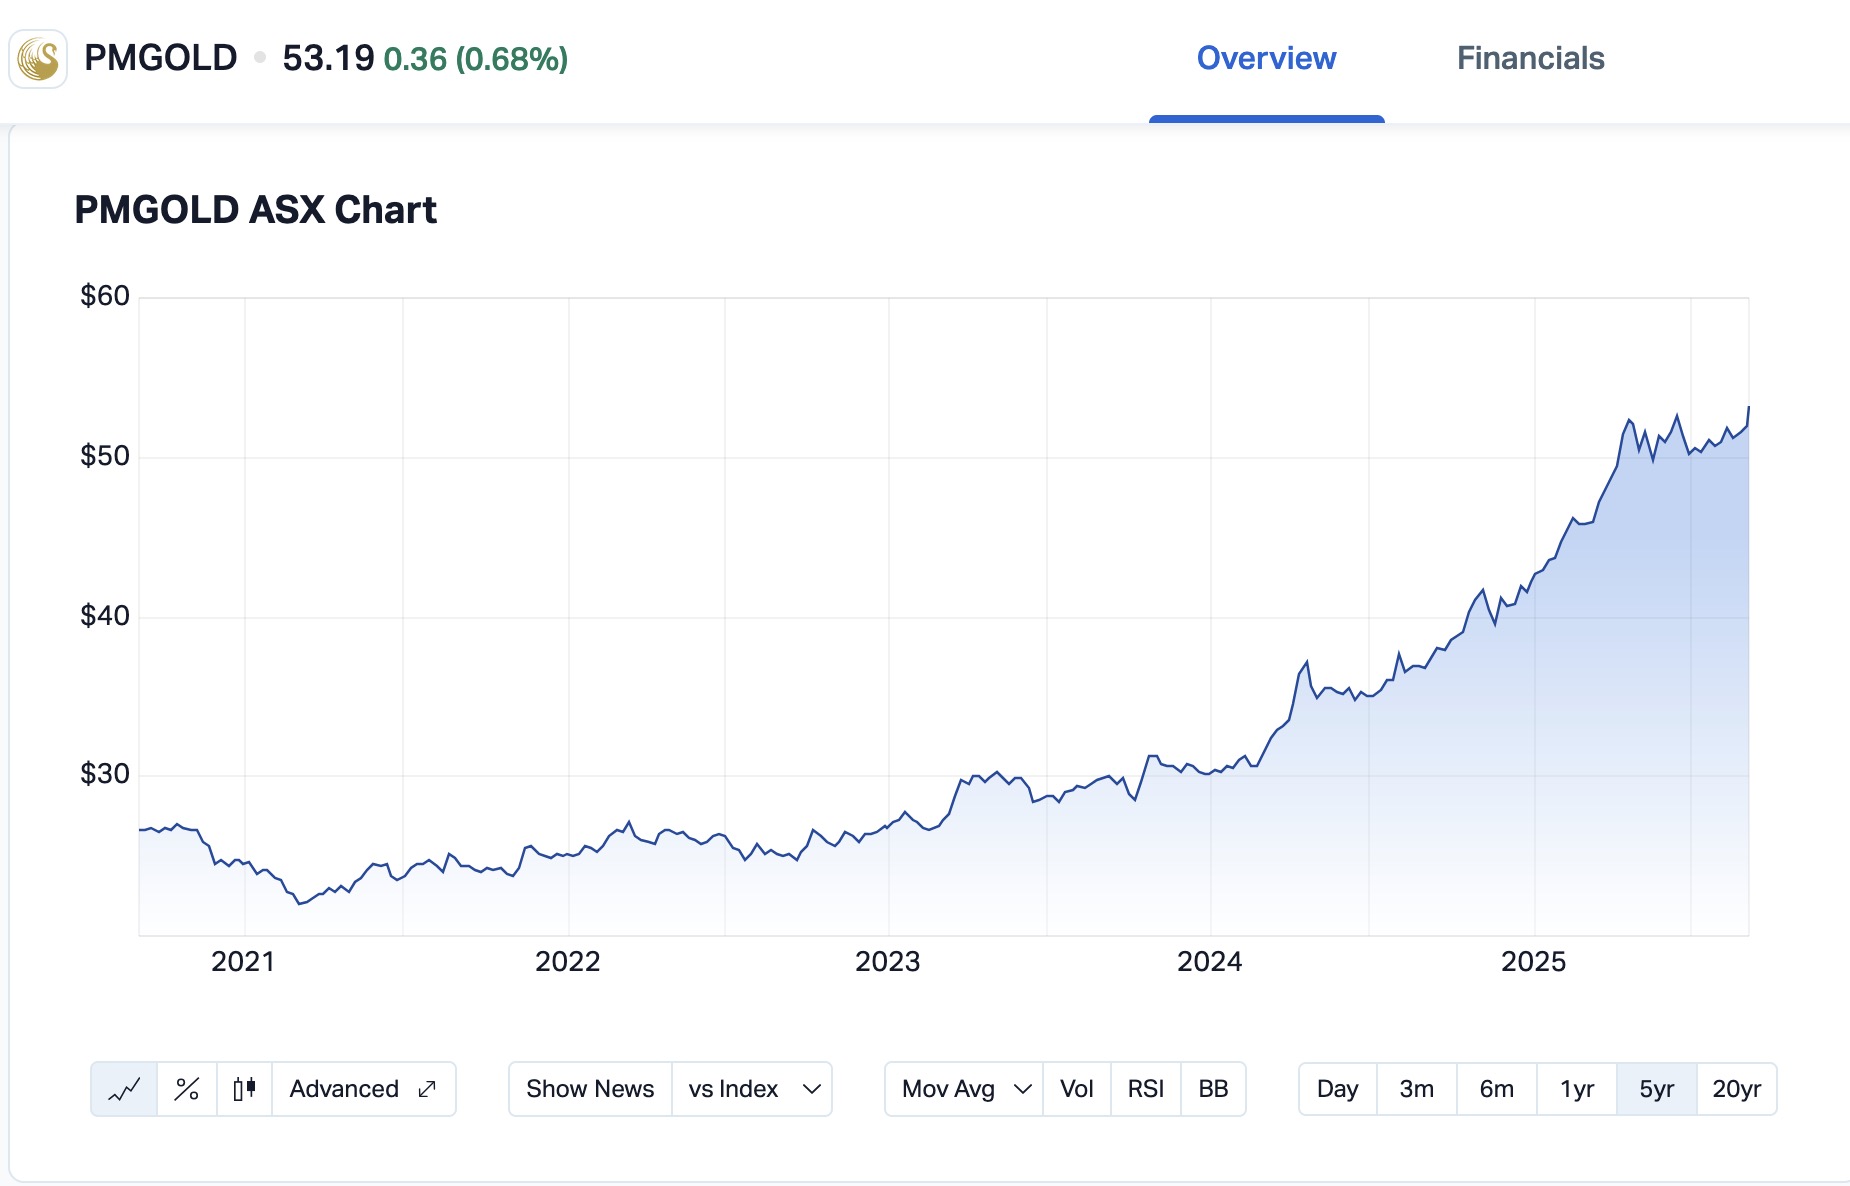Image resolution: width=1850 pixels, height=1186 pixels.
Task: Expand the Mov Avg dropdown
Action: point(964,1089)
